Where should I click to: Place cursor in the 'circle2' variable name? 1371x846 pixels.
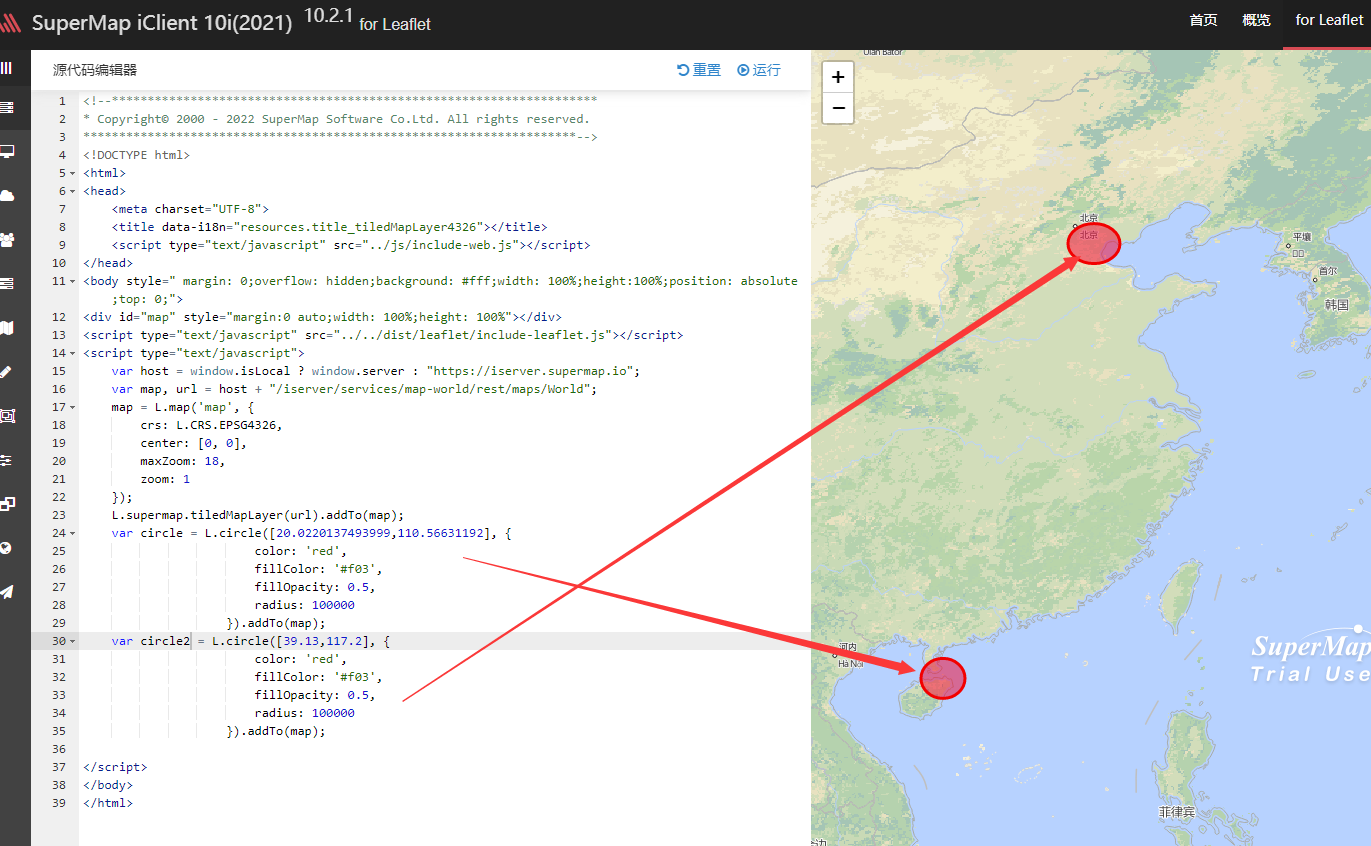pos(165,641)
